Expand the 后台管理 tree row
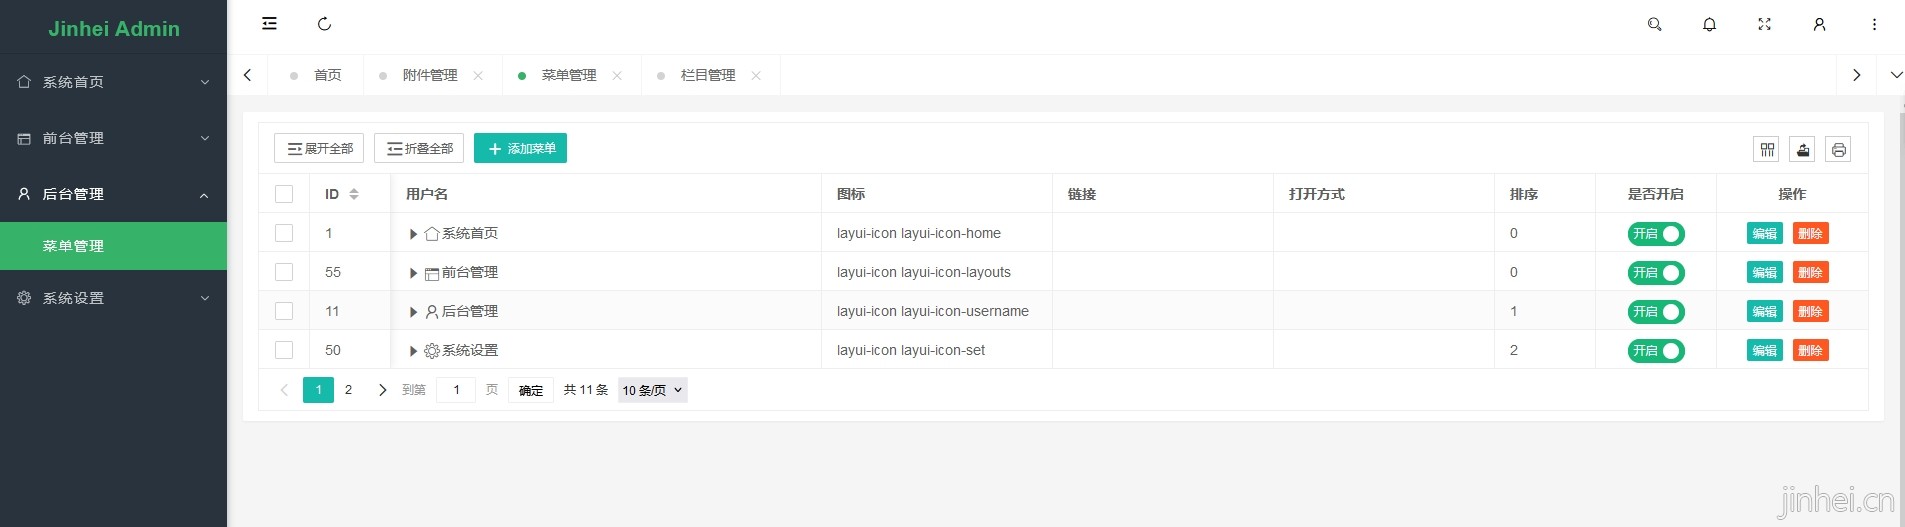1905x527 pixels. point(413,312)
